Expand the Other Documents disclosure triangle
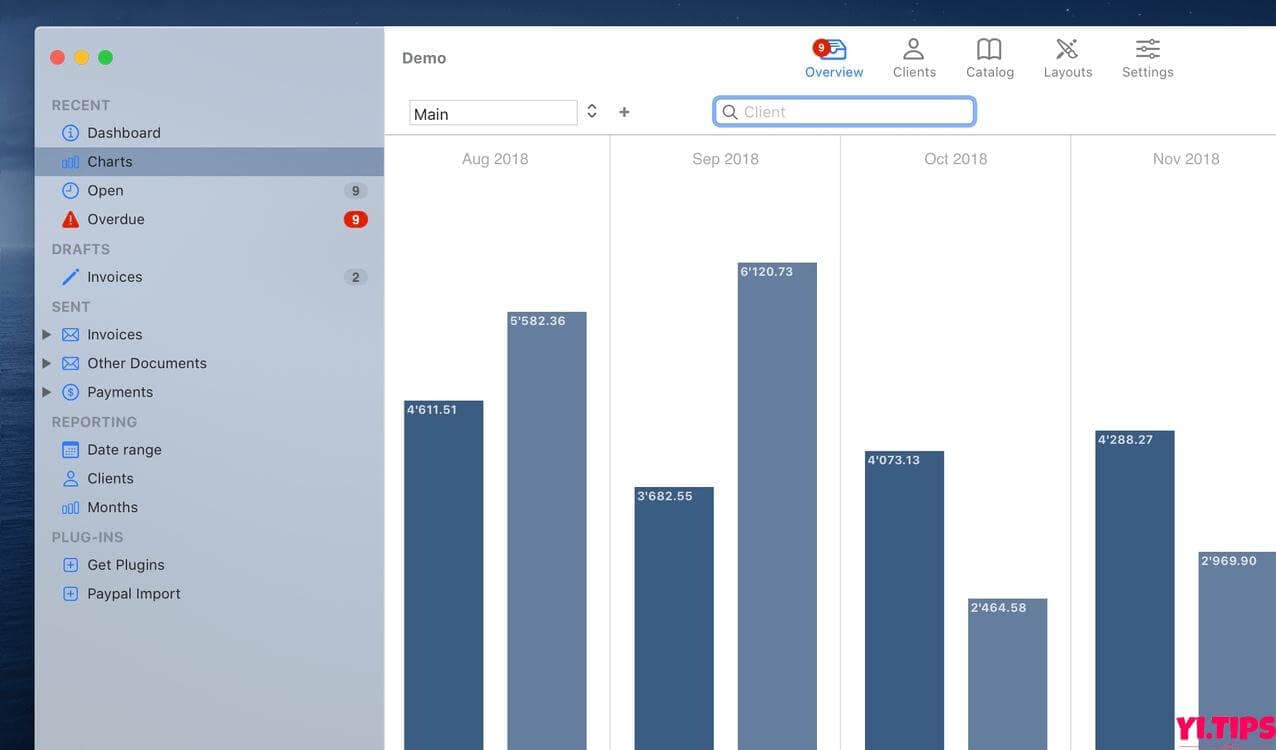This screenshot has height=750, width=1276. tap(46, 364)
